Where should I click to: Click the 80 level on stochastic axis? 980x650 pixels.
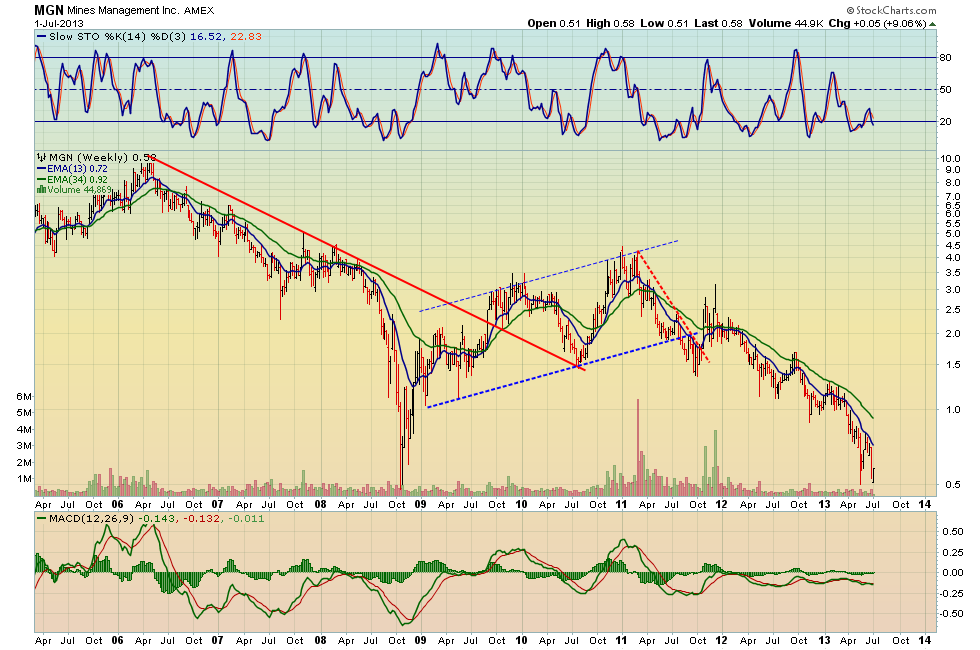point(946,58)
